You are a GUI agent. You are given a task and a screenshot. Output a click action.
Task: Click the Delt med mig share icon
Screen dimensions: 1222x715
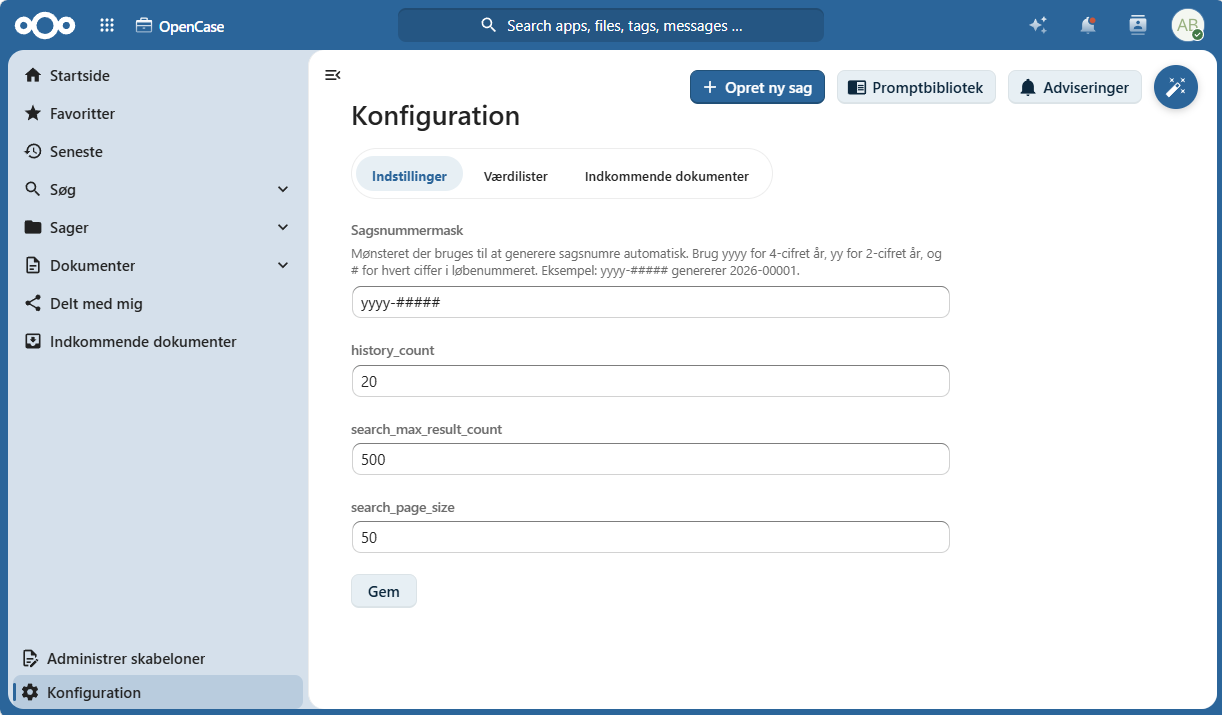[x=33, y=303]
